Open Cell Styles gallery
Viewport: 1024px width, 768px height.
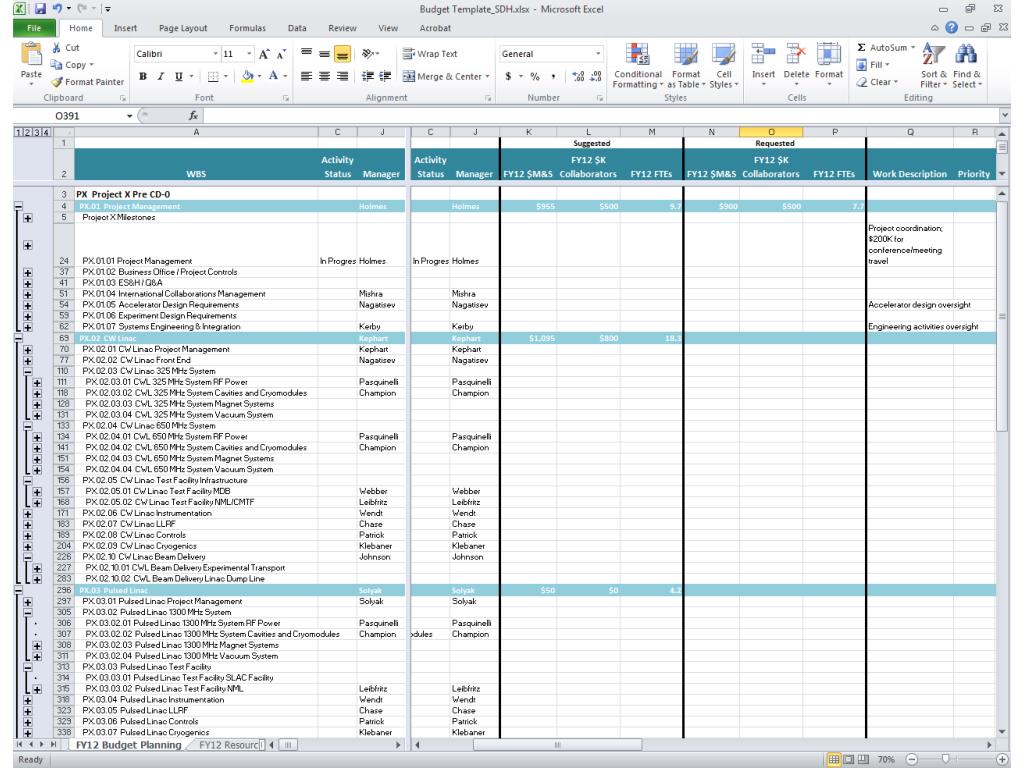pos(724,65)
